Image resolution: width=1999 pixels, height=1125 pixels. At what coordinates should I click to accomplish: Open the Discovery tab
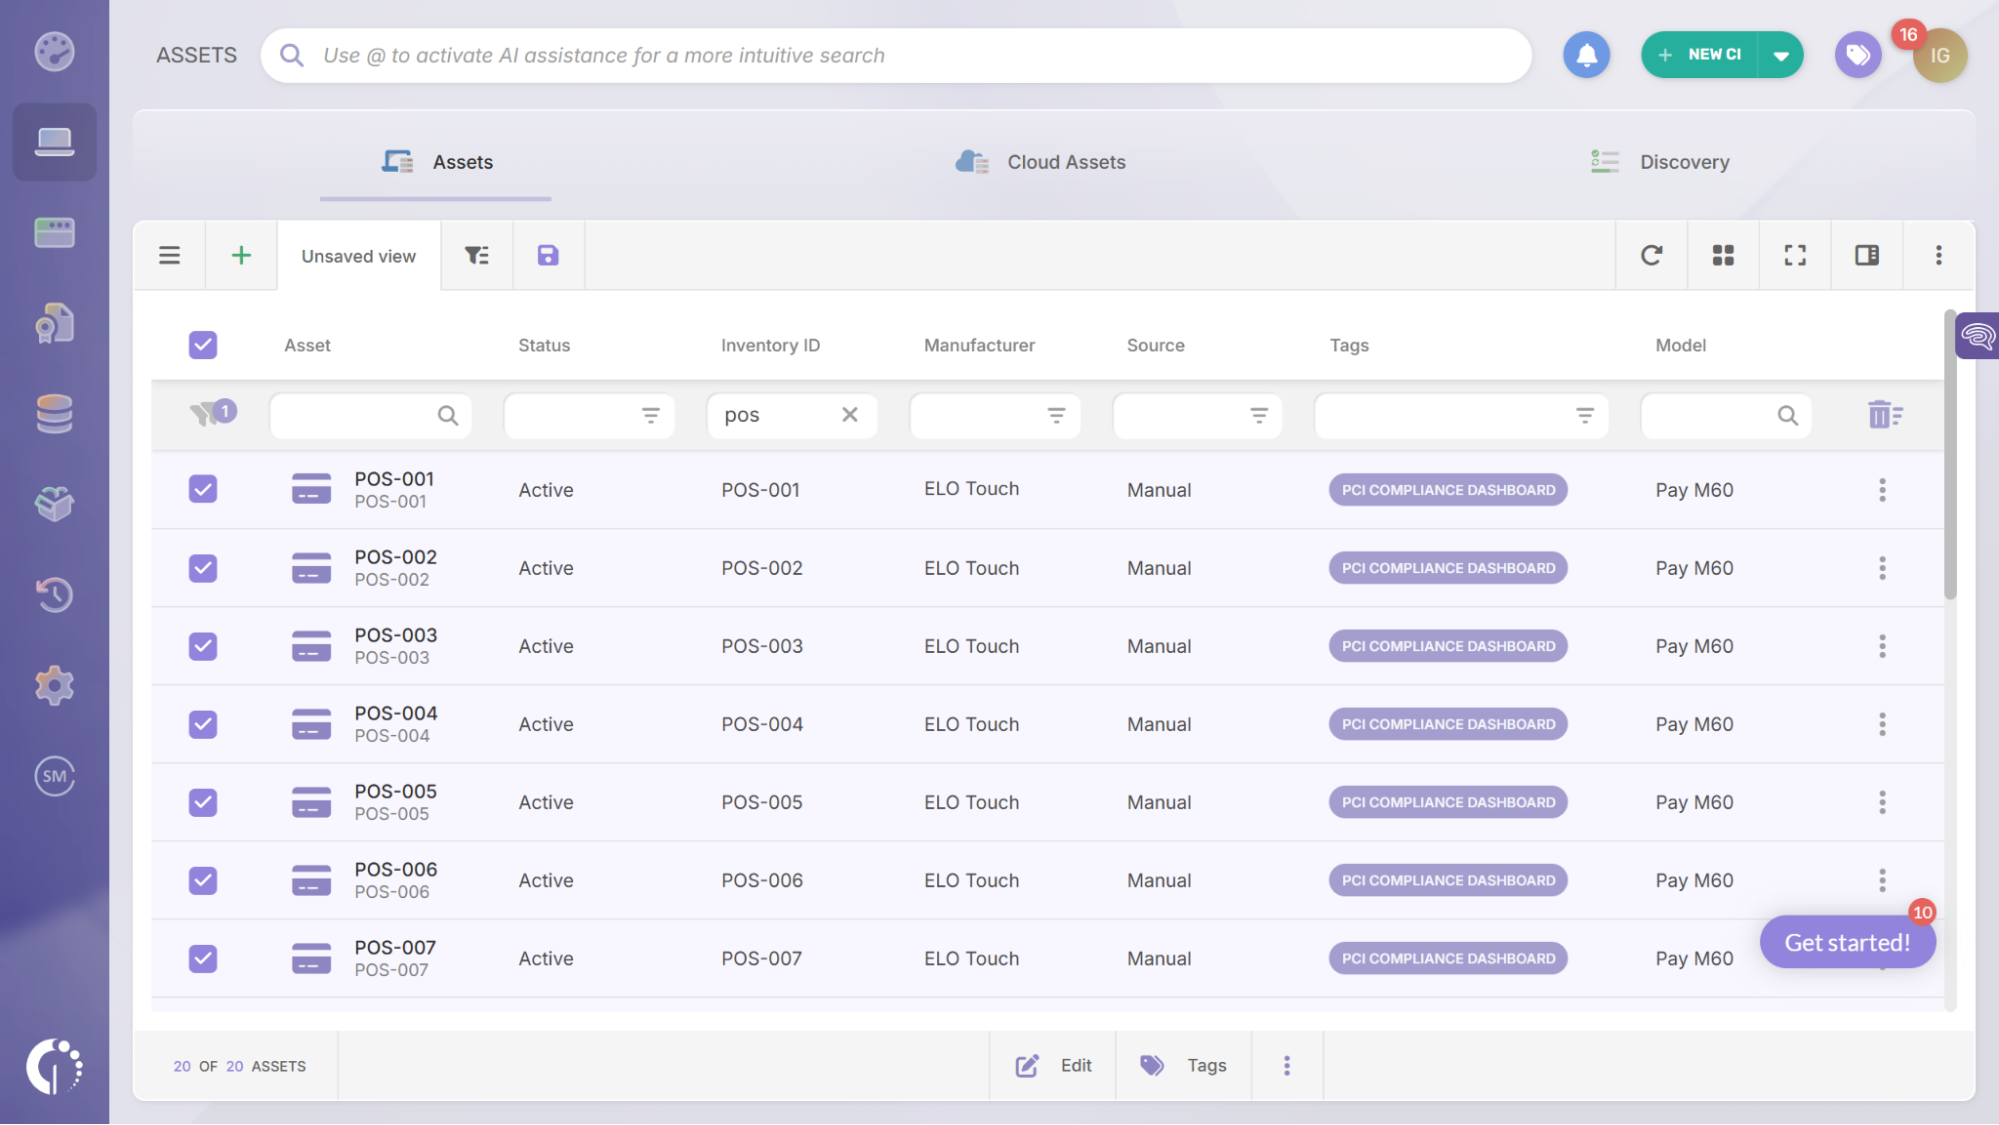pyautogui.click(x=1683, y=161)
